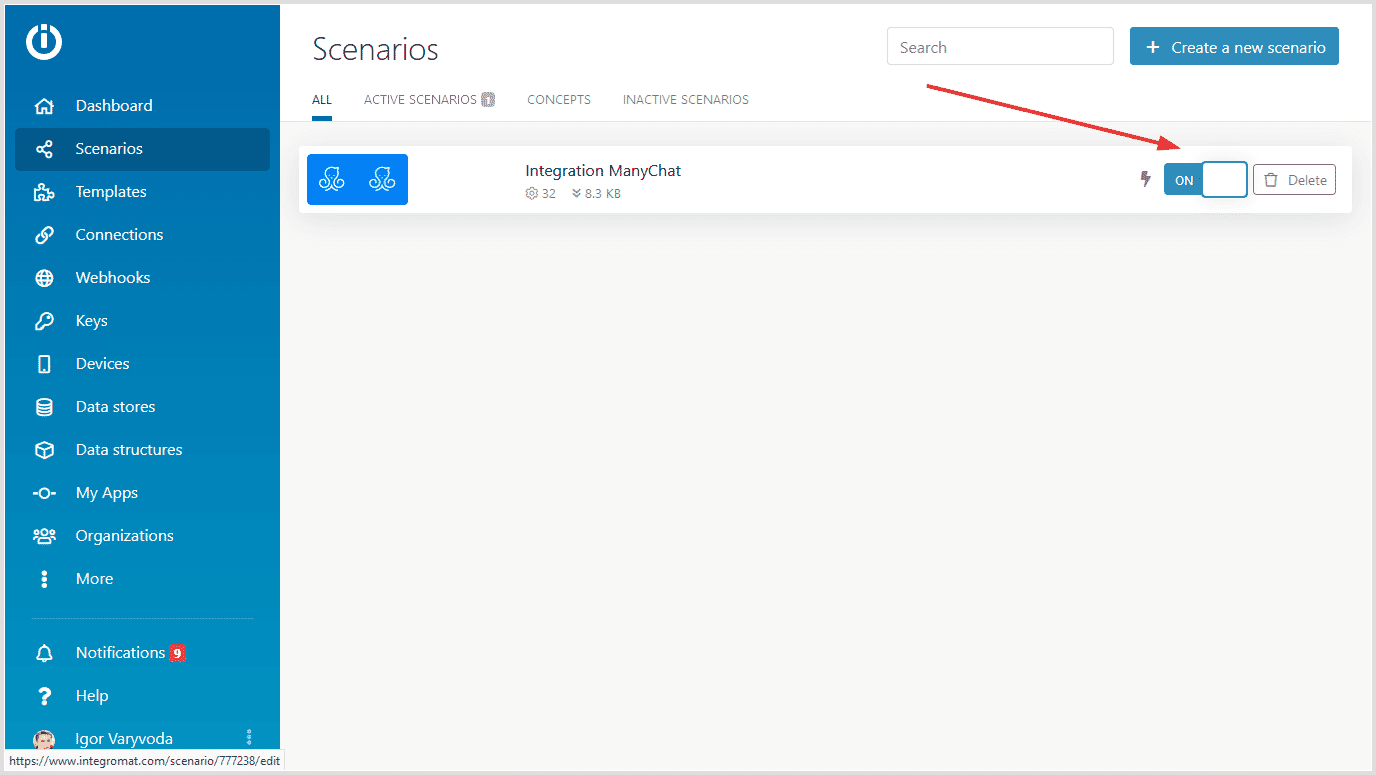Click the ManyChat module icons thumbnail
The image size is (1376, 775).
357,179
